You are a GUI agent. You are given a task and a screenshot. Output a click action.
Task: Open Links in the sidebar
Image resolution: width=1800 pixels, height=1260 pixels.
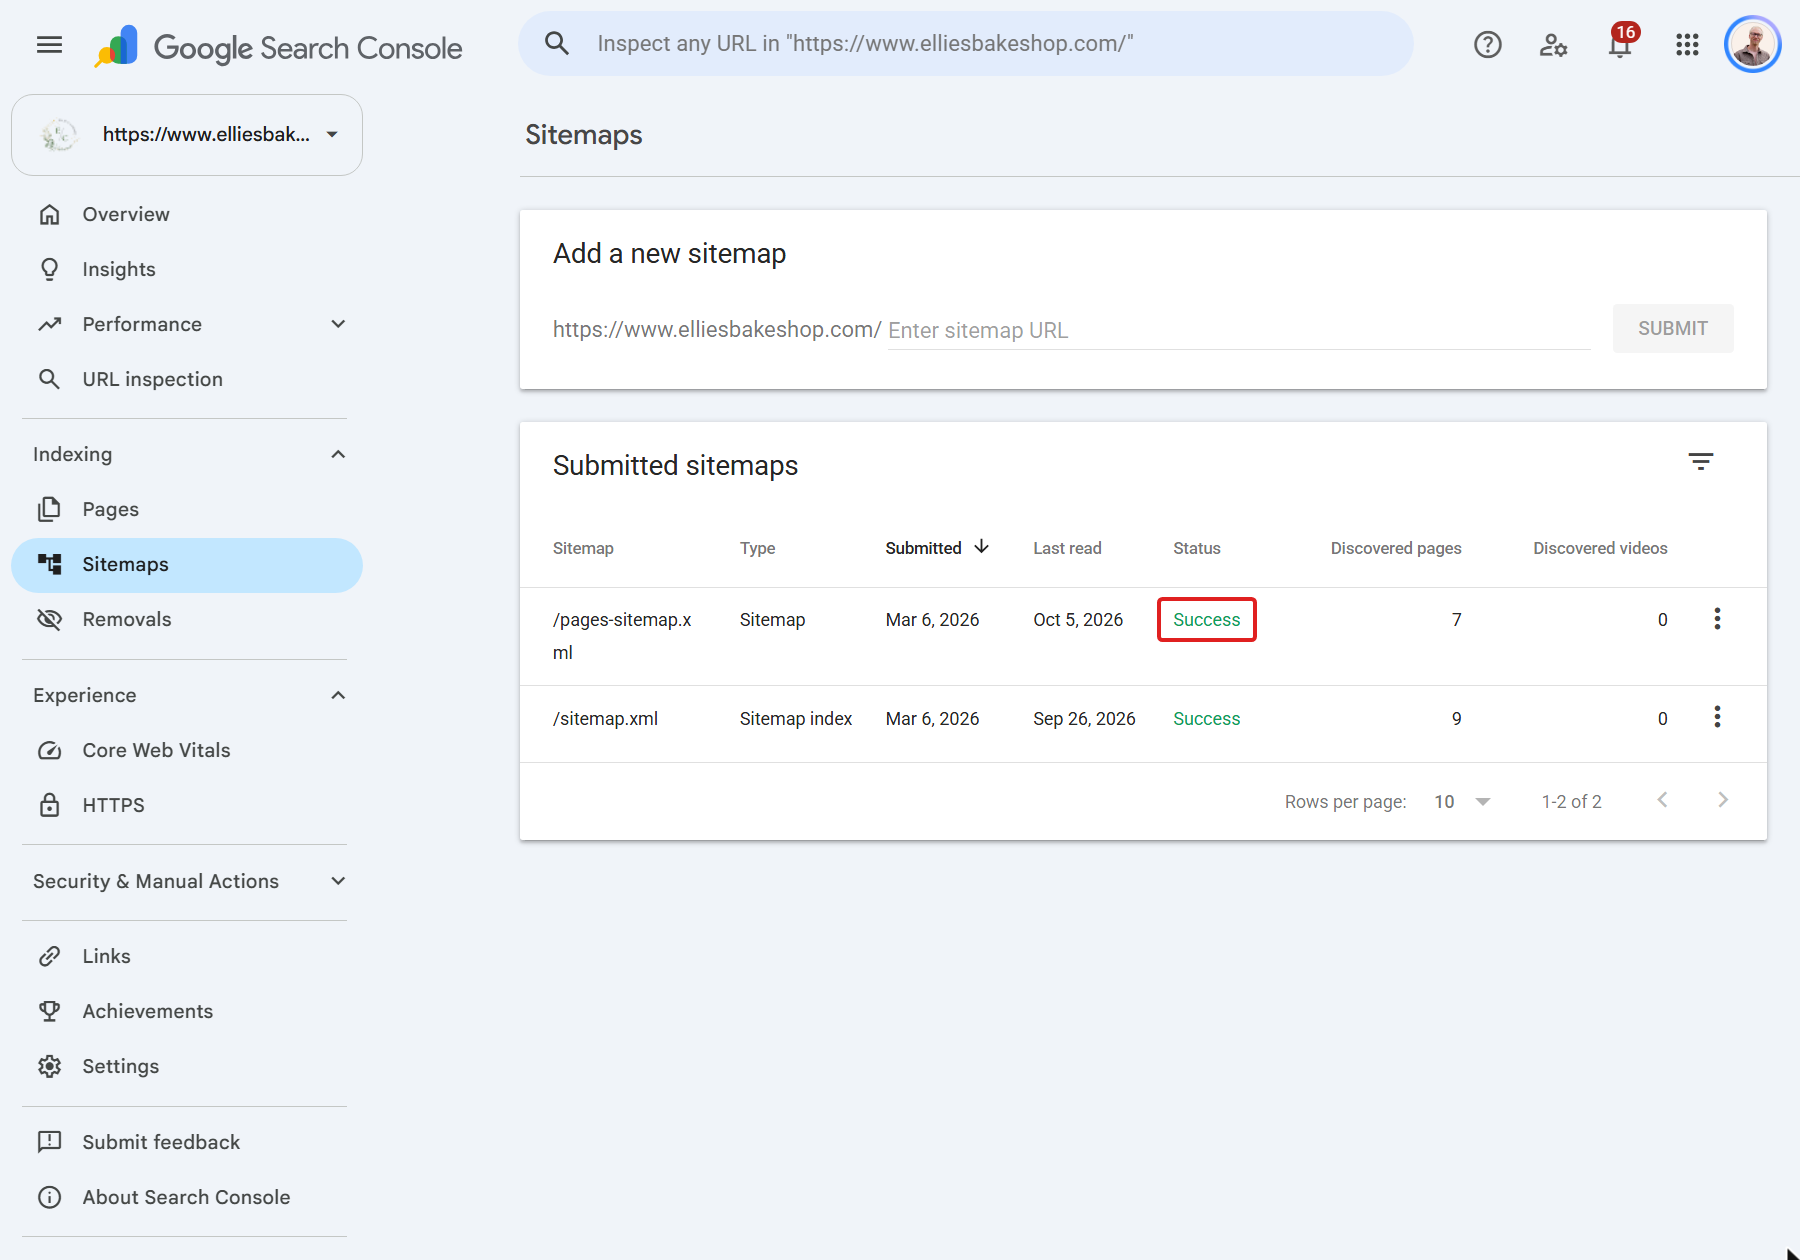click(x=187, y=956)
